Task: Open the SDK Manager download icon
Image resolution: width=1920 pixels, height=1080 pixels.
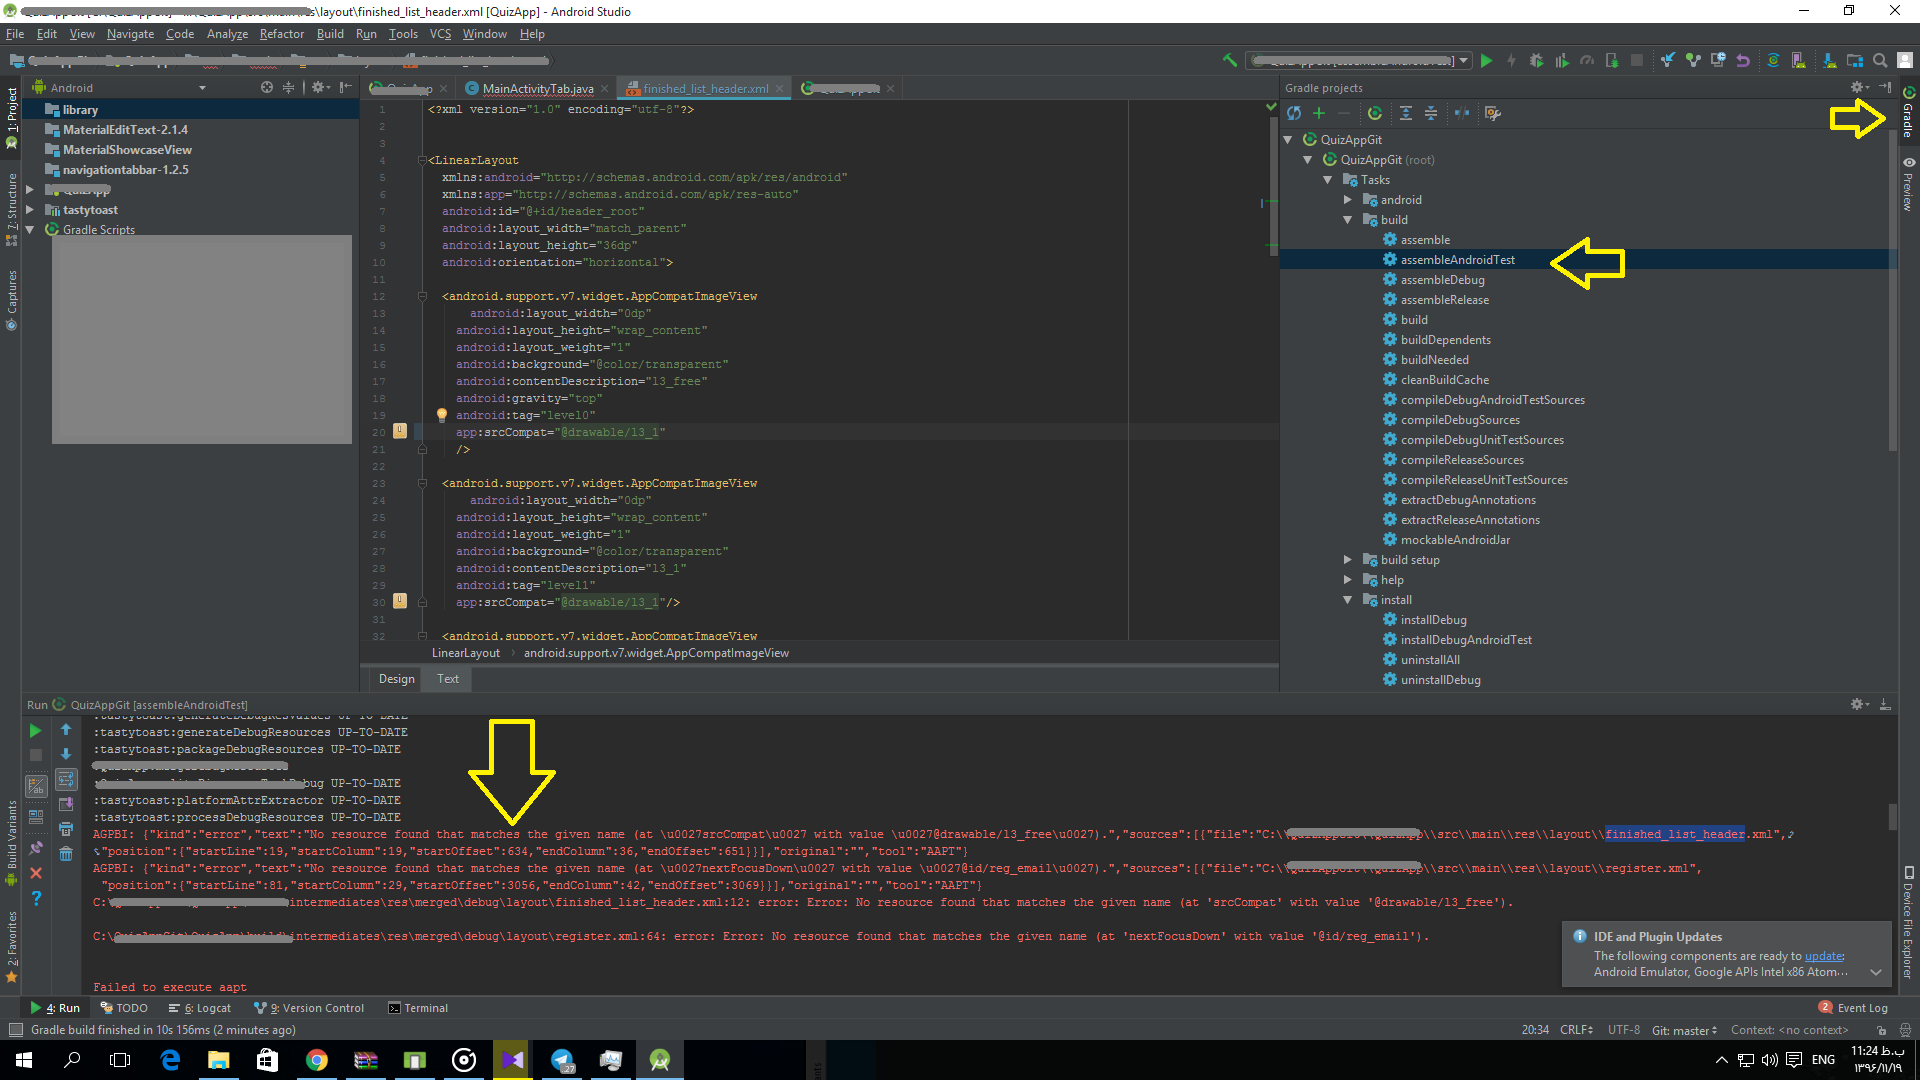Action: click(1829, 61)
